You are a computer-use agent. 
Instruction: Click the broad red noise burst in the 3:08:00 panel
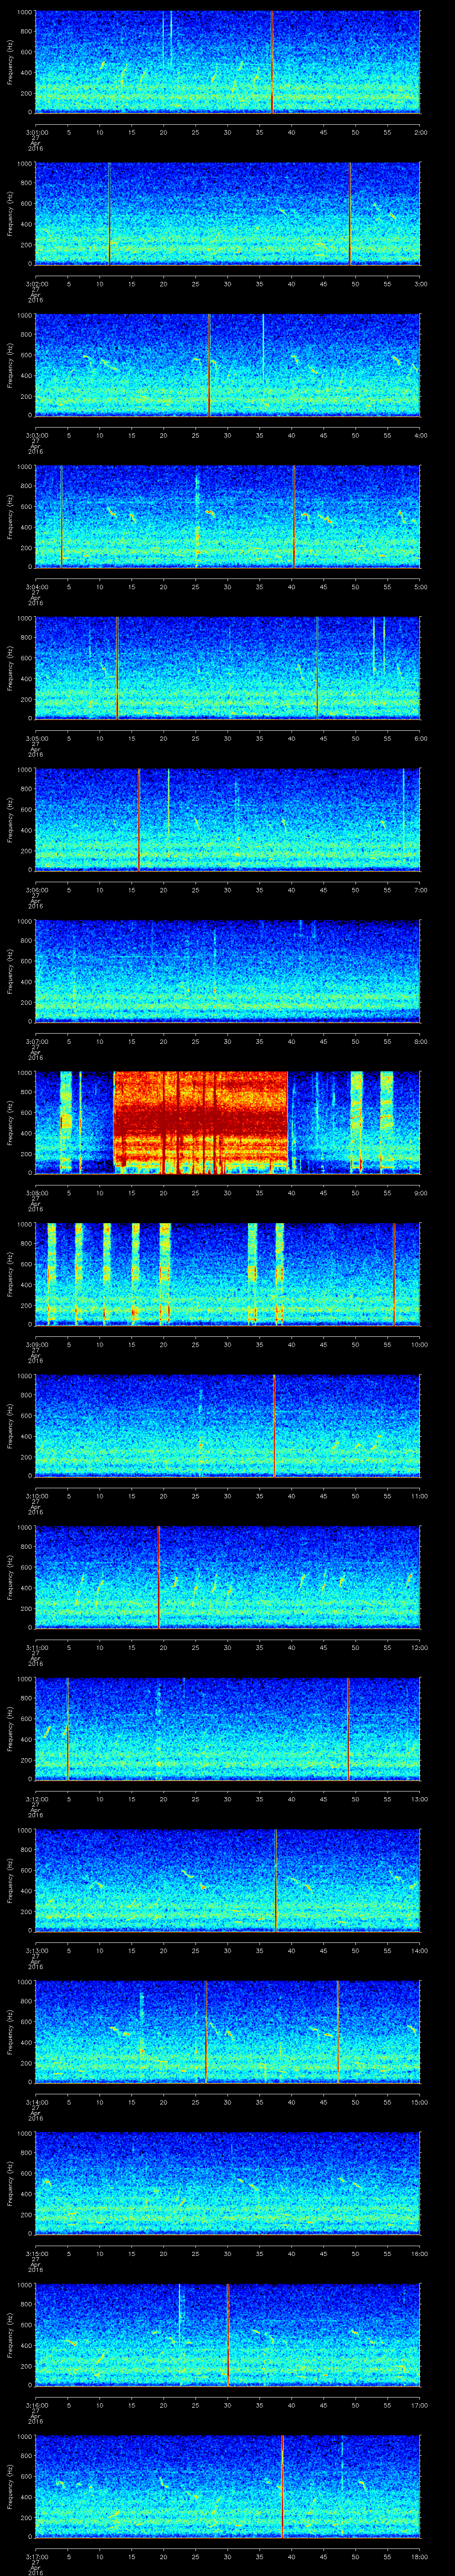click(200, 1122)
